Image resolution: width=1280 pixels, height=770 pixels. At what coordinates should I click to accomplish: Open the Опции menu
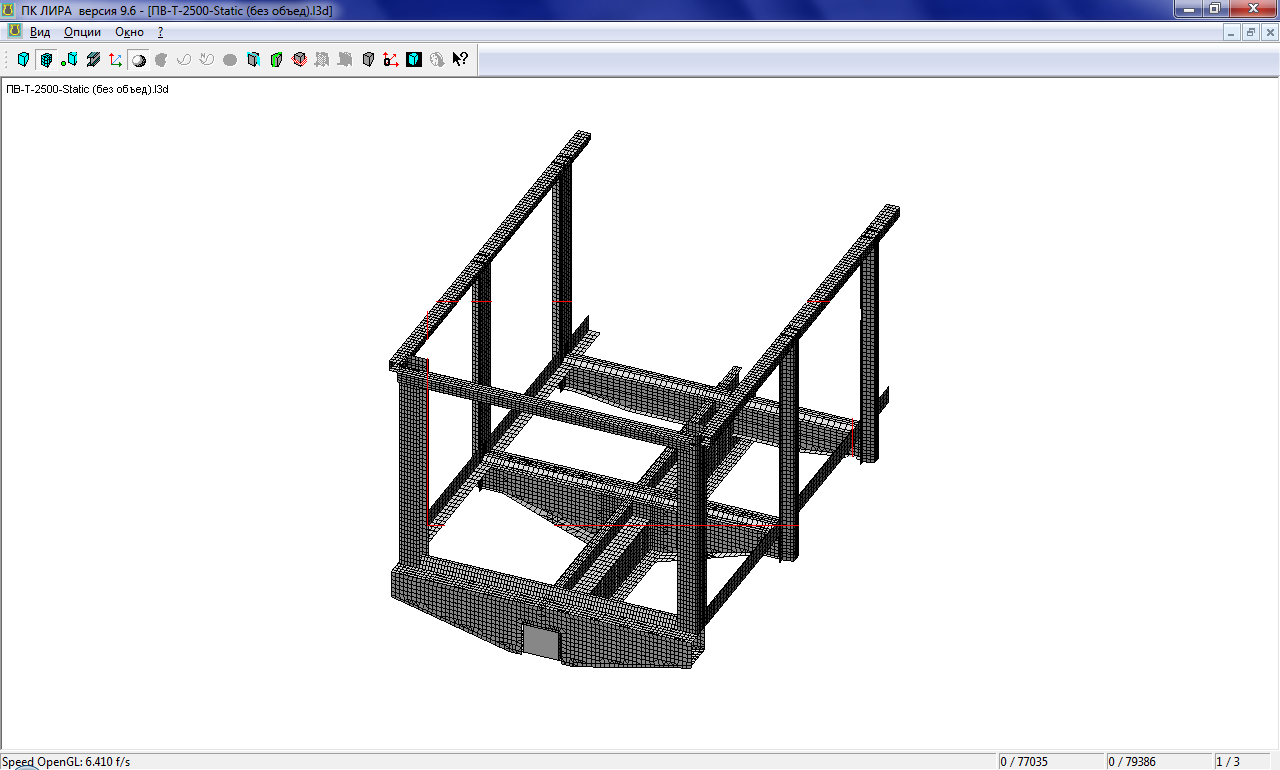tap(83, 32)
